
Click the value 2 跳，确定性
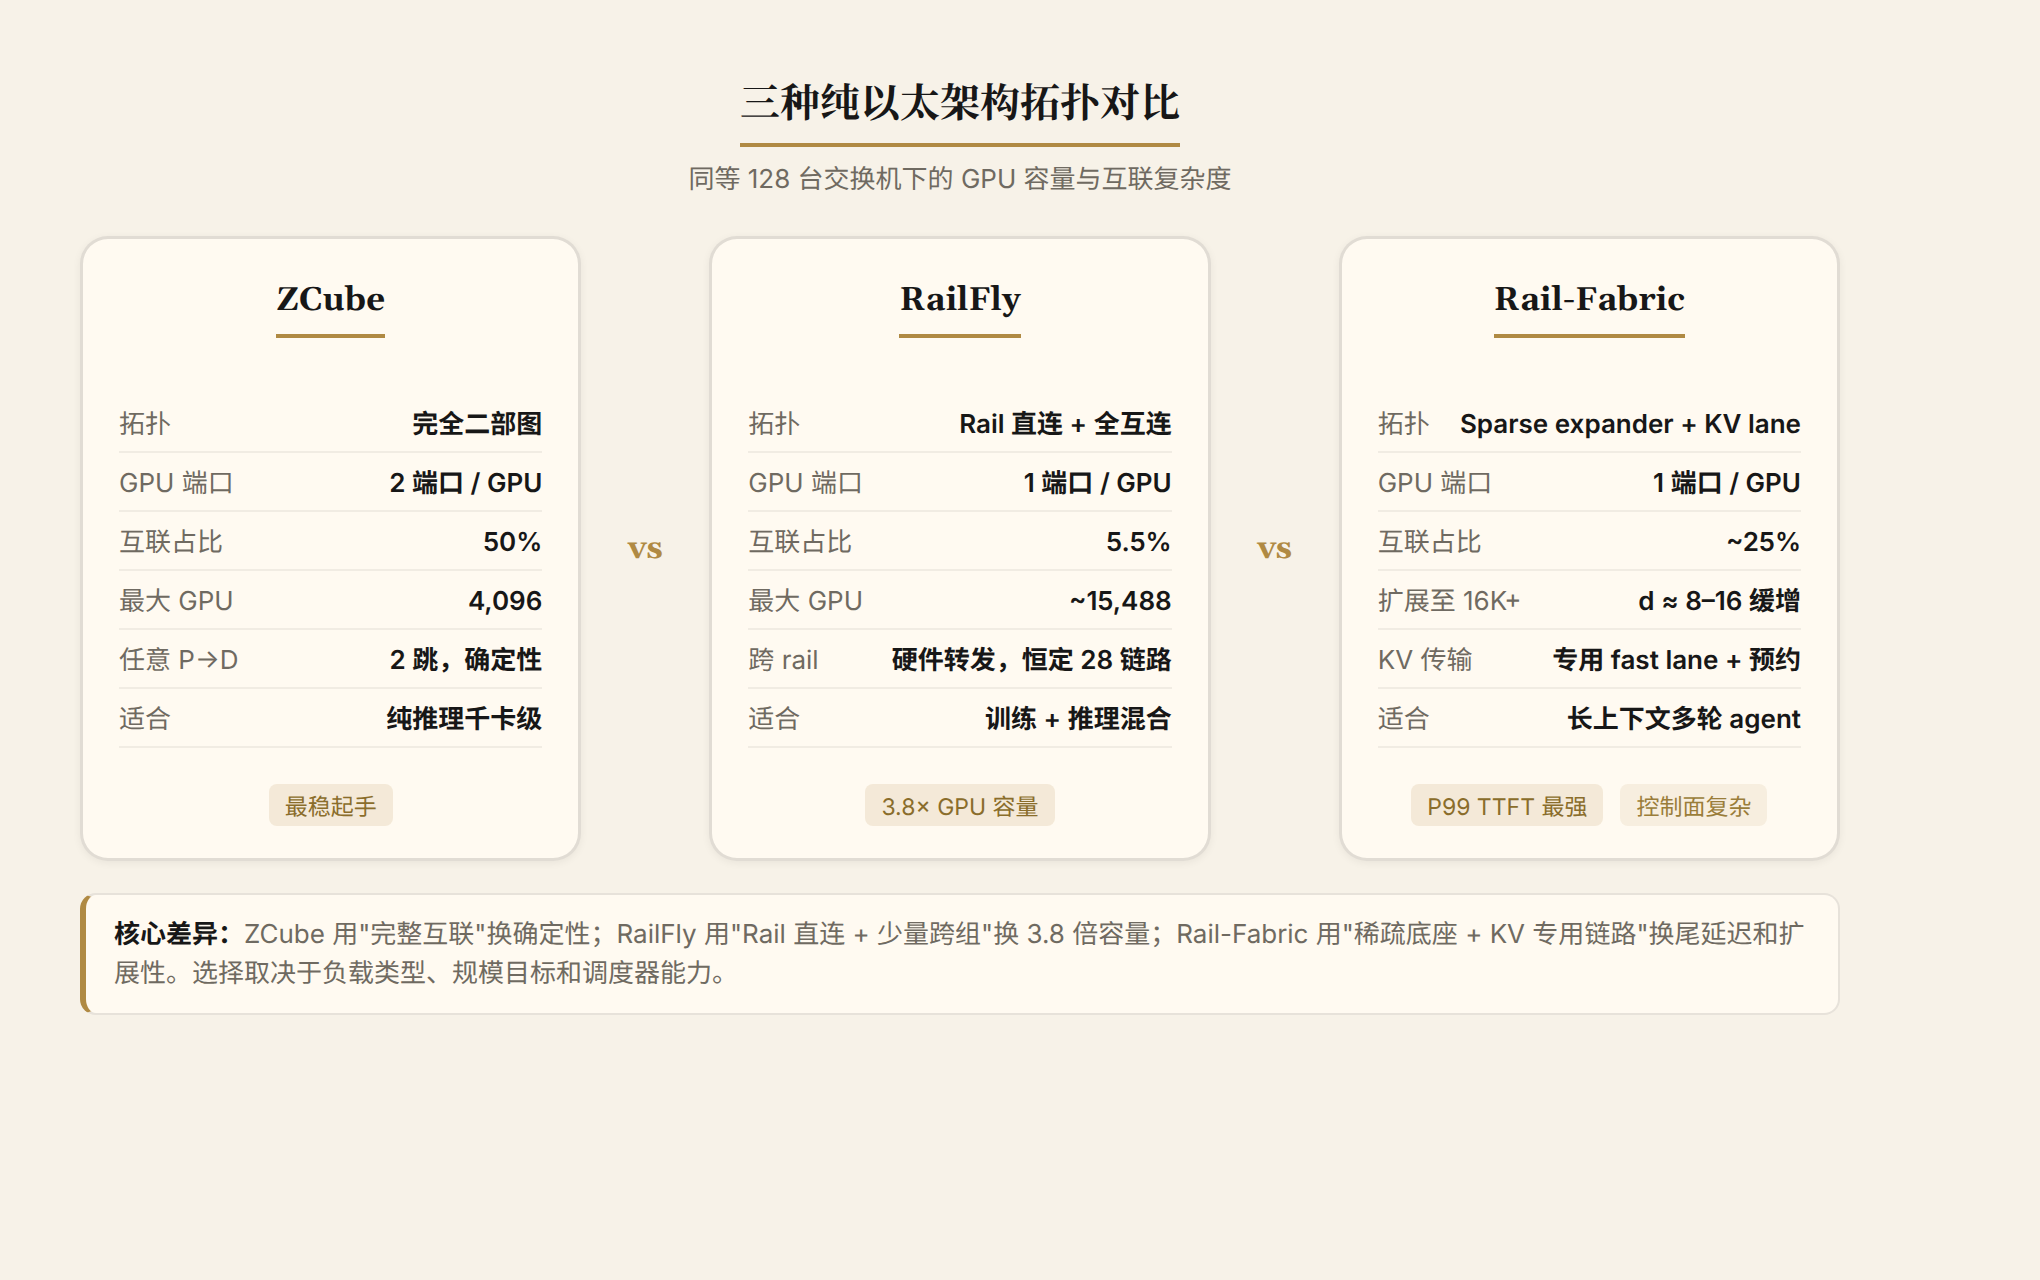(465, 660)
